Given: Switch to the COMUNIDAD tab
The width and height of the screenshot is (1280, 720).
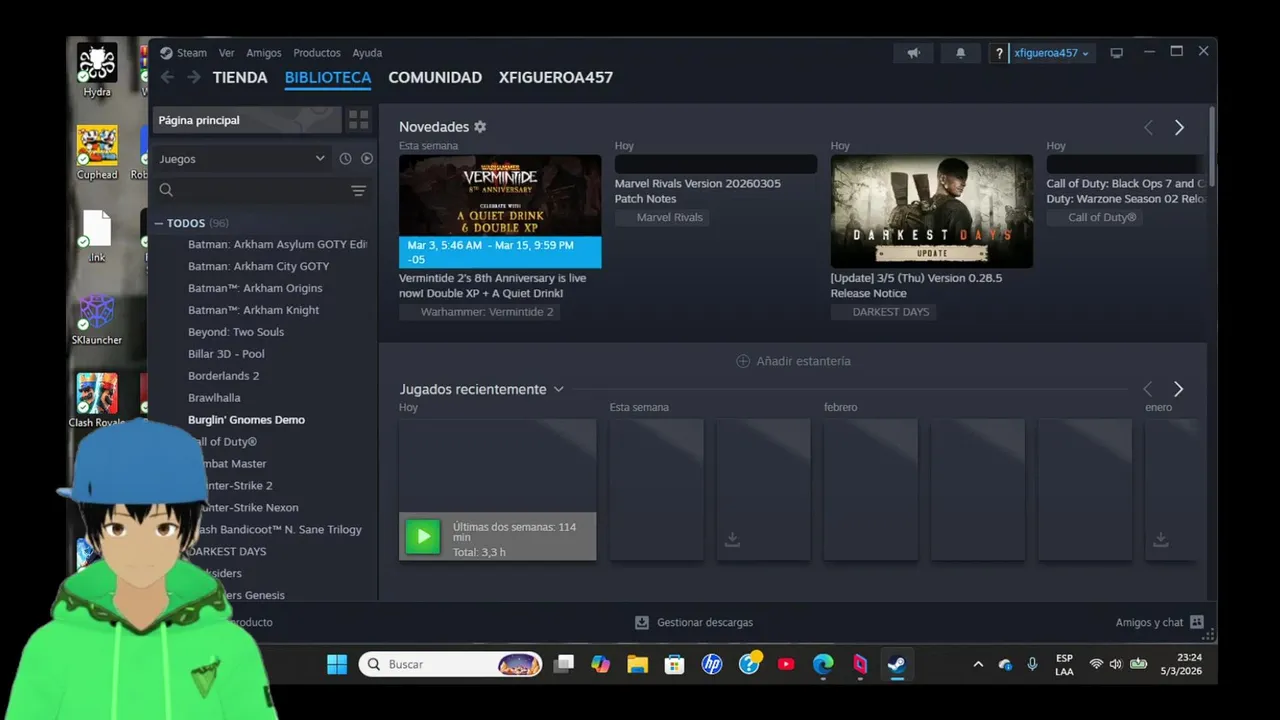Looking at the screenshot, I should (435, 77).
